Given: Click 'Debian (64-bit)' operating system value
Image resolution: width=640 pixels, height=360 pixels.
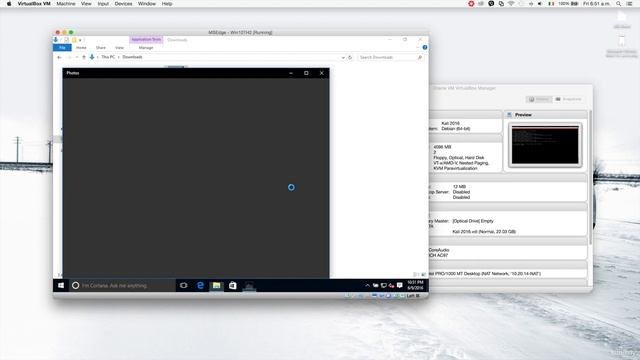Looking at the screenshot, I should pos(456,129).
